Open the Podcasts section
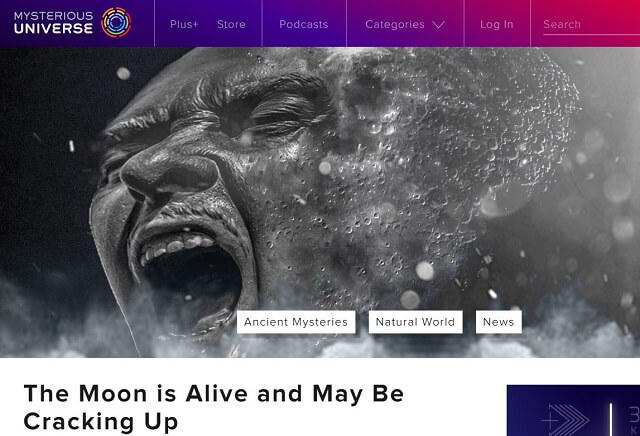Image resolution: width=640 pixels, height=436 pixels. [304, 24]
